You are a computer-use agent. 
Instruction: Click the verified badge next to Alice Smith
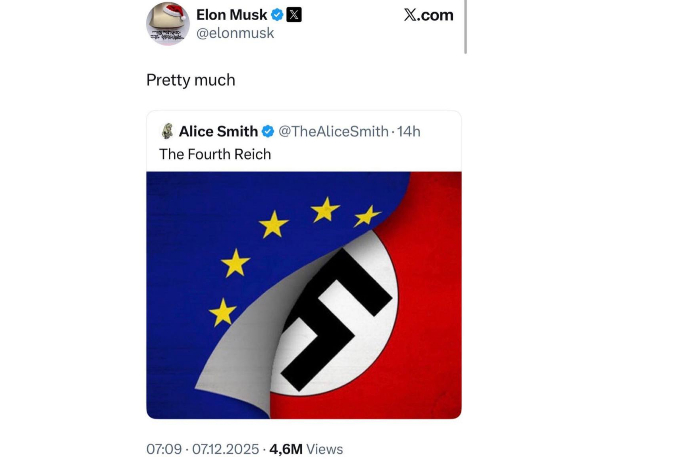tap(268, 132)
